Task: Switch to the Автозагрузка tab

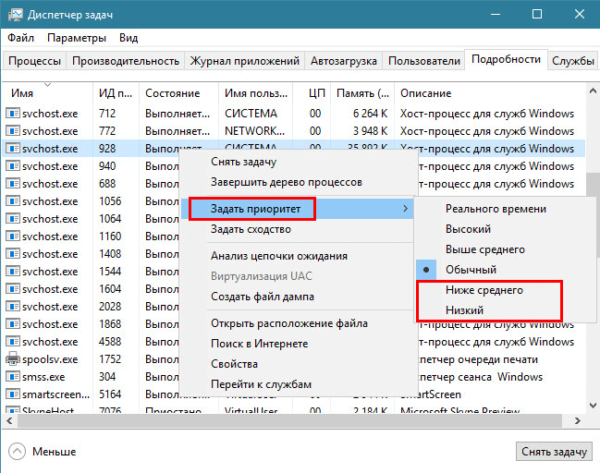Action: (344, 61)
